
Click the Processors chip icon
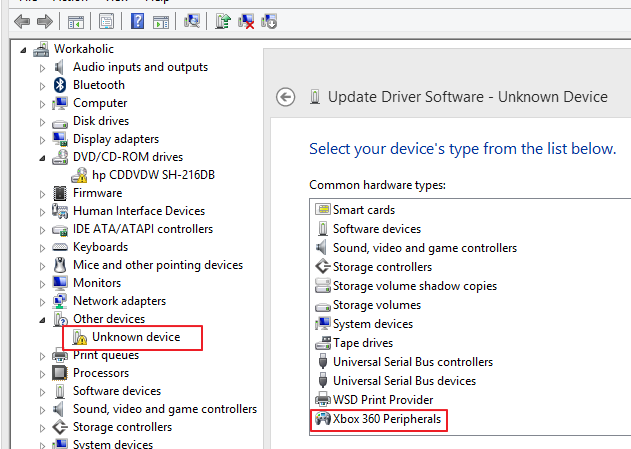click(60, 373)
